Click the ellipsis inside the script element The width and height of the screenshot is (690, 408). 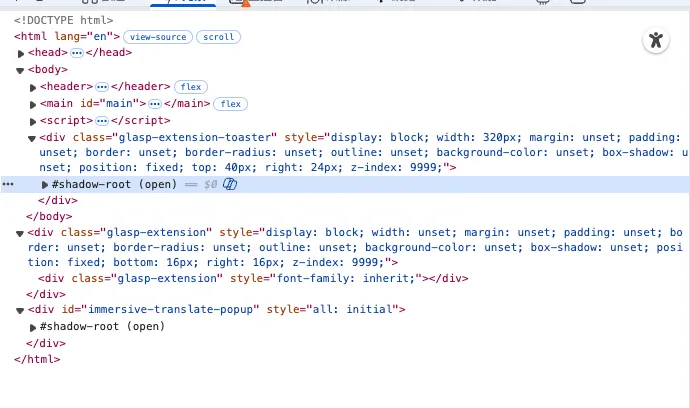[x=102, y=121]
